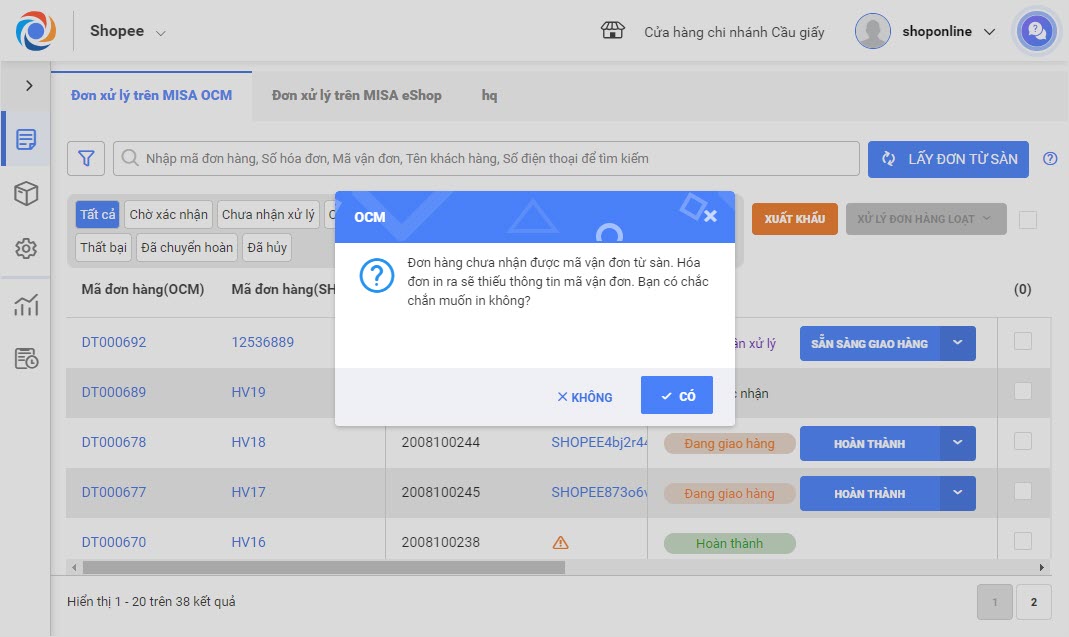This screenshot has width=1069, height=637.
Task: Select the Tất cả status filter
Action: click(x=97, y=214)
